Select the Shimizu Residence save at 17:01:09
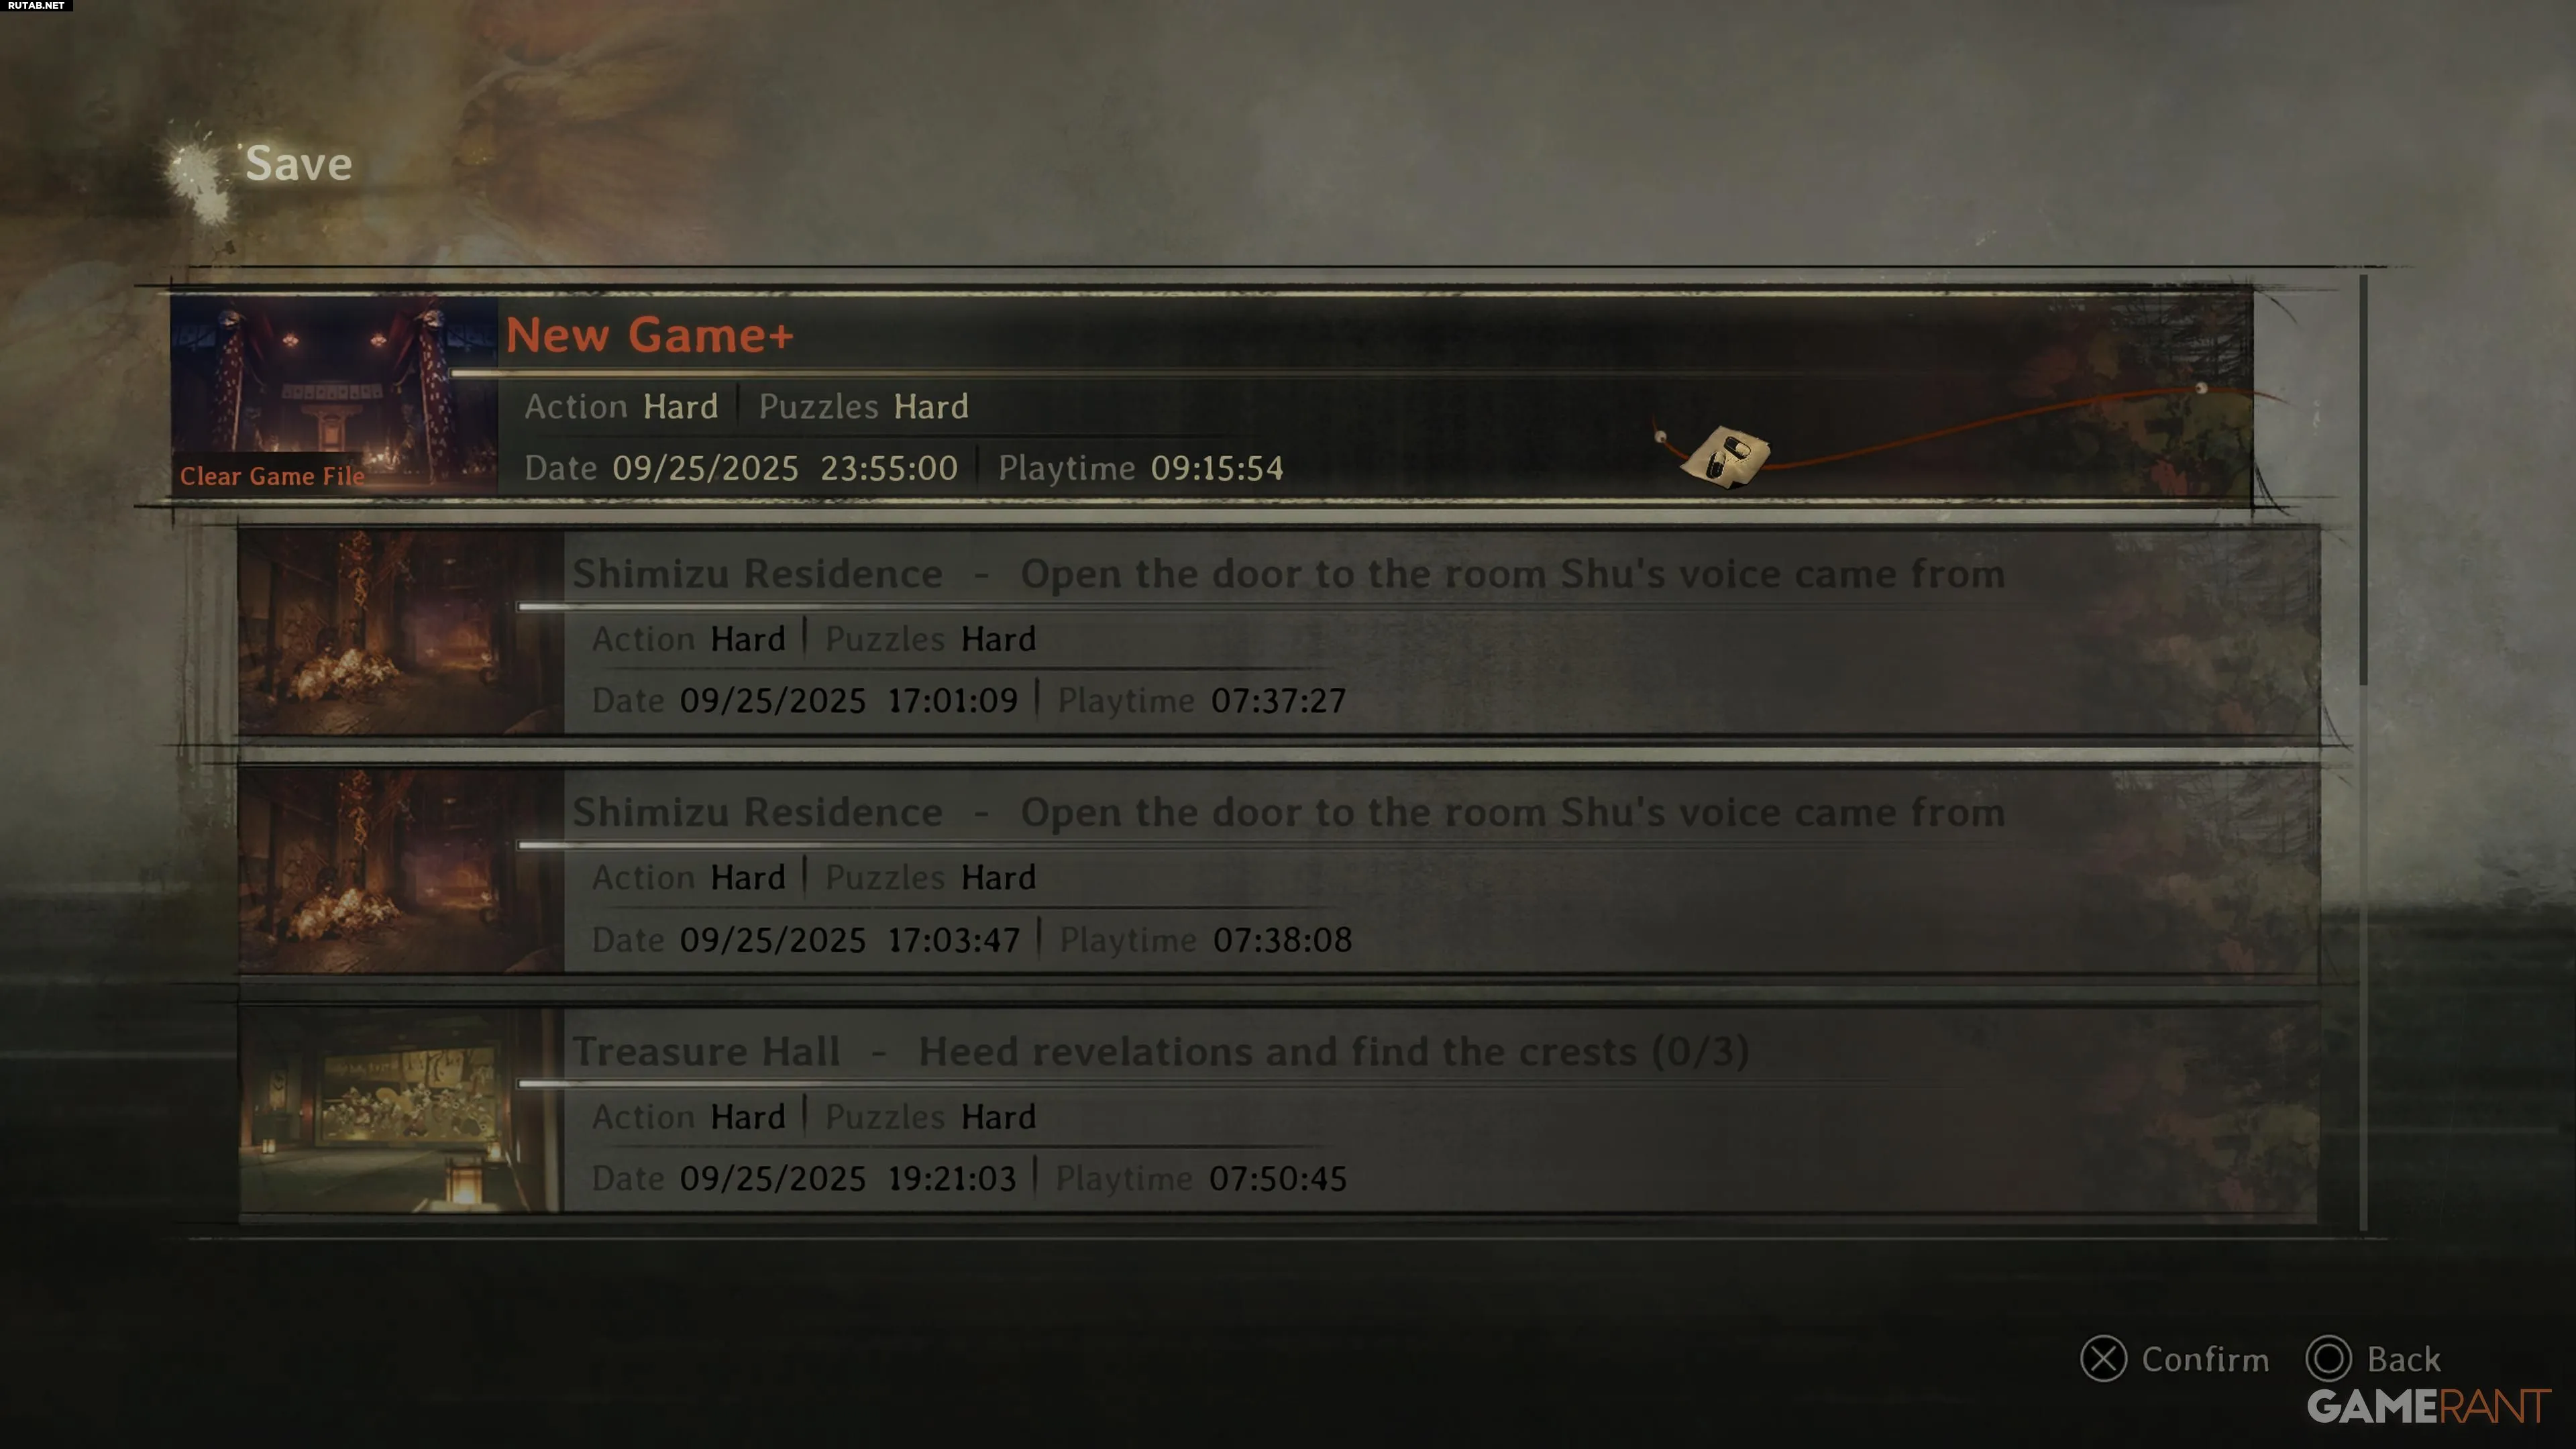 point(1278,633)
